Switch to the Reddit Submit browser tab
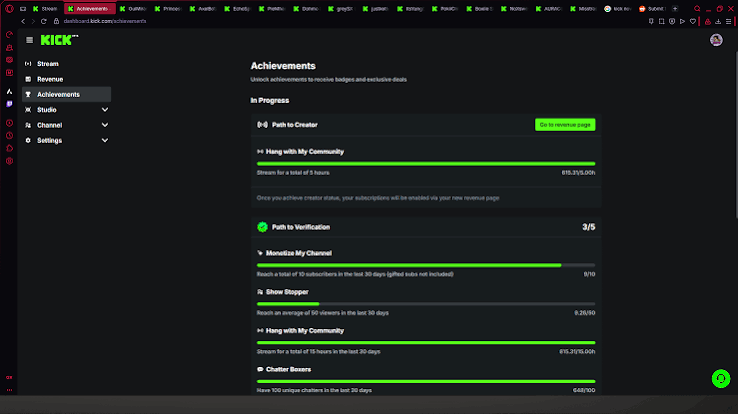Screen dimensions: 738x414 click(652, 8)
